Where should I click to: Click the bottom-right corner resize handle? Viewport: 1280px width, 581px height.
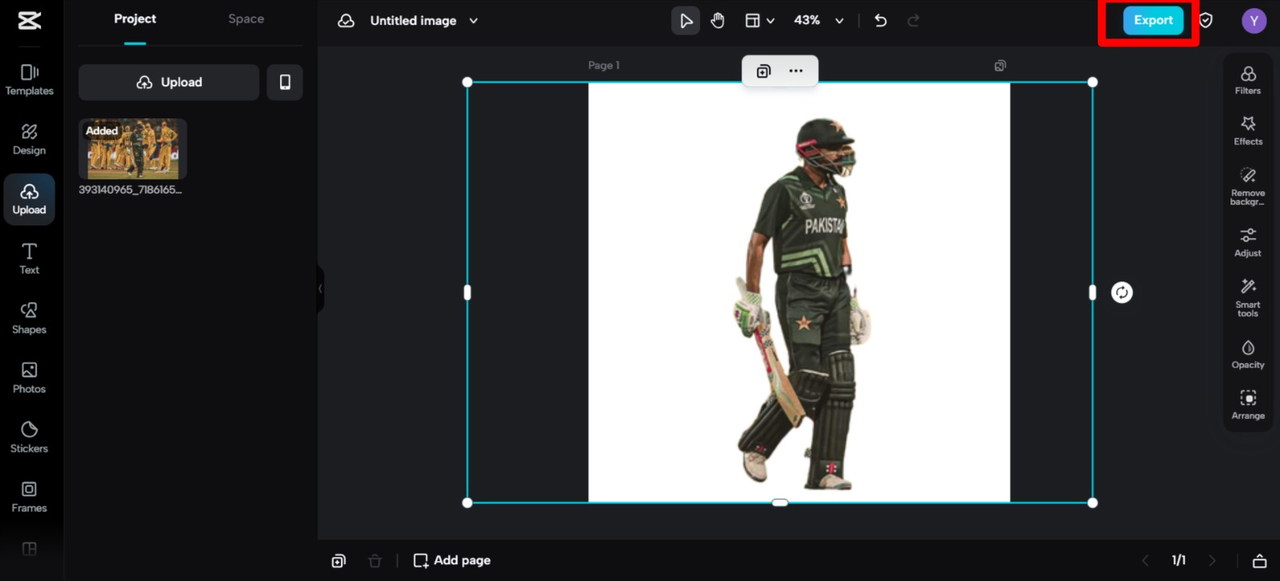point(1092,502)
